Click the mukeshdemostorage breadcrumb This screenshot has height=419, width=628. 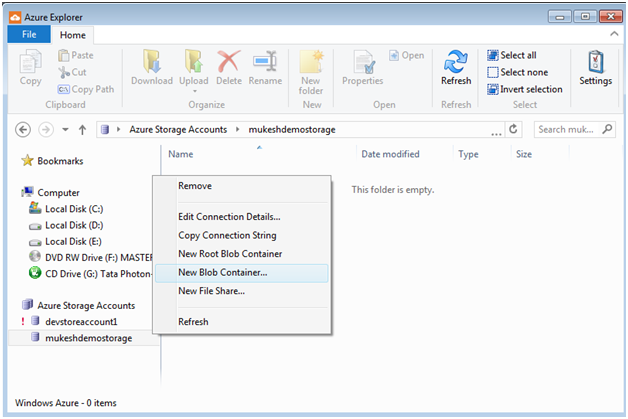tap(292, 129)
